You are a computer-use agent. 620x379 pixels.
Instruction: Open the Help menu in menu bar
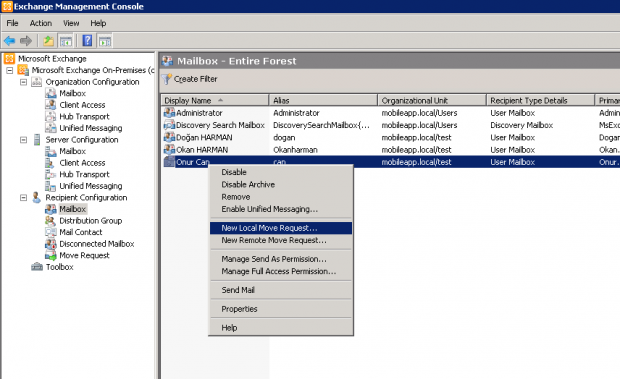point(98,23)
